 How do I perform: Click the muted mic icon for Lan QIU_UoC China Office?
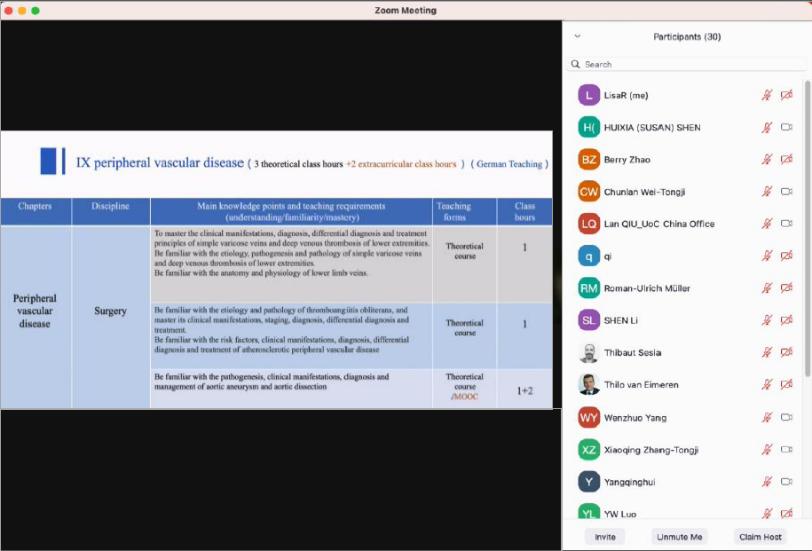[x=767, y=224]
